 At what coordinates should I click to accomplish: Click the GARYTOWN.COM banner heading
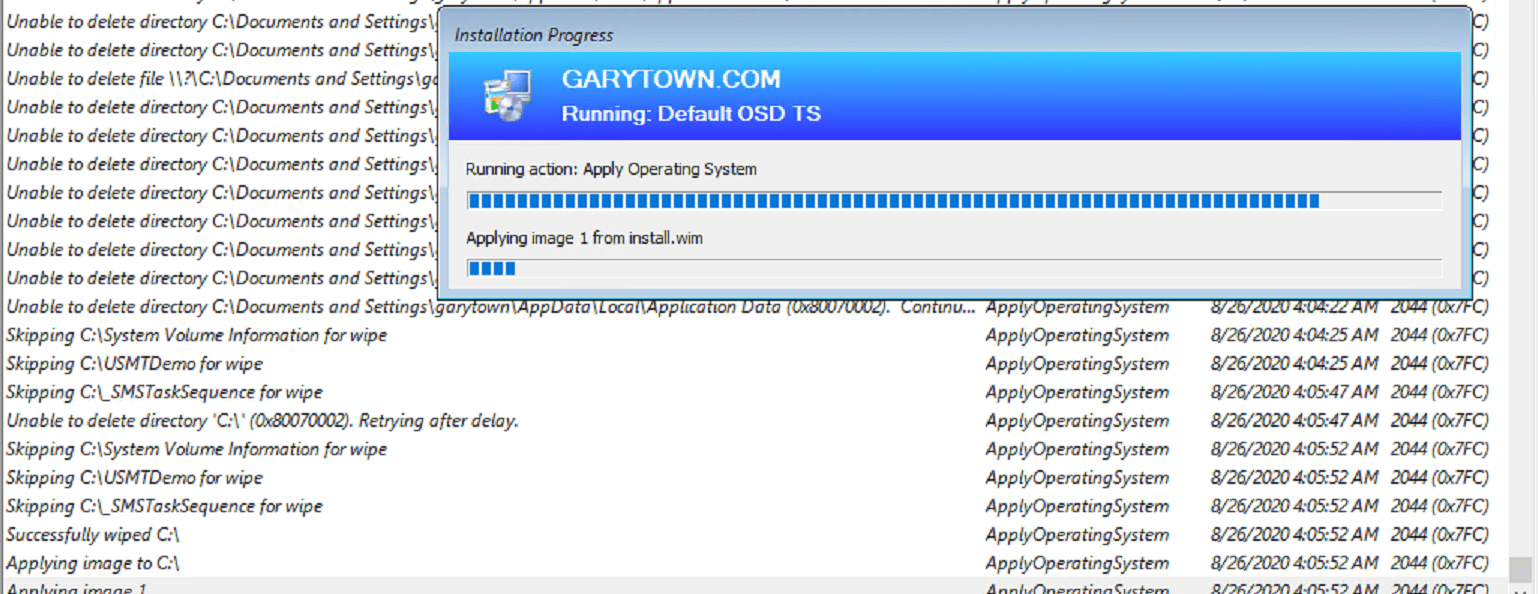click(671, 80)
